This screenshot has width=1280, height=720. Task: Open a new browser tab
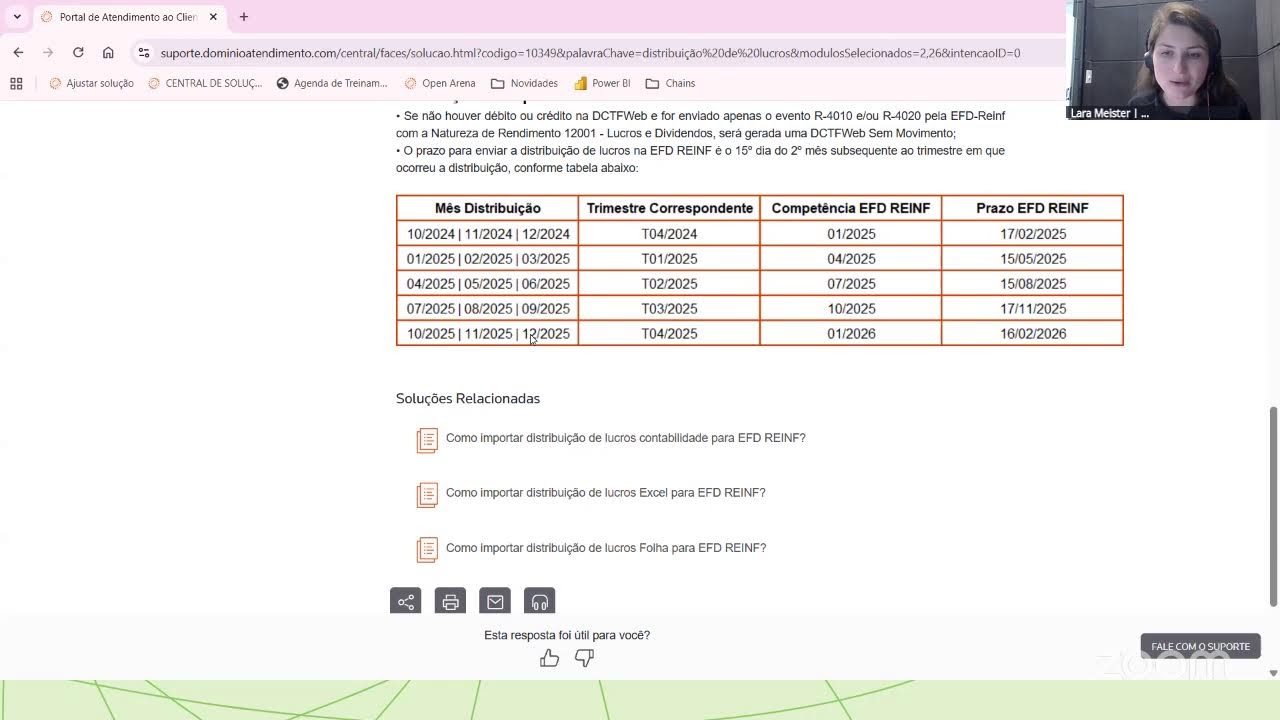click(243, 17)
